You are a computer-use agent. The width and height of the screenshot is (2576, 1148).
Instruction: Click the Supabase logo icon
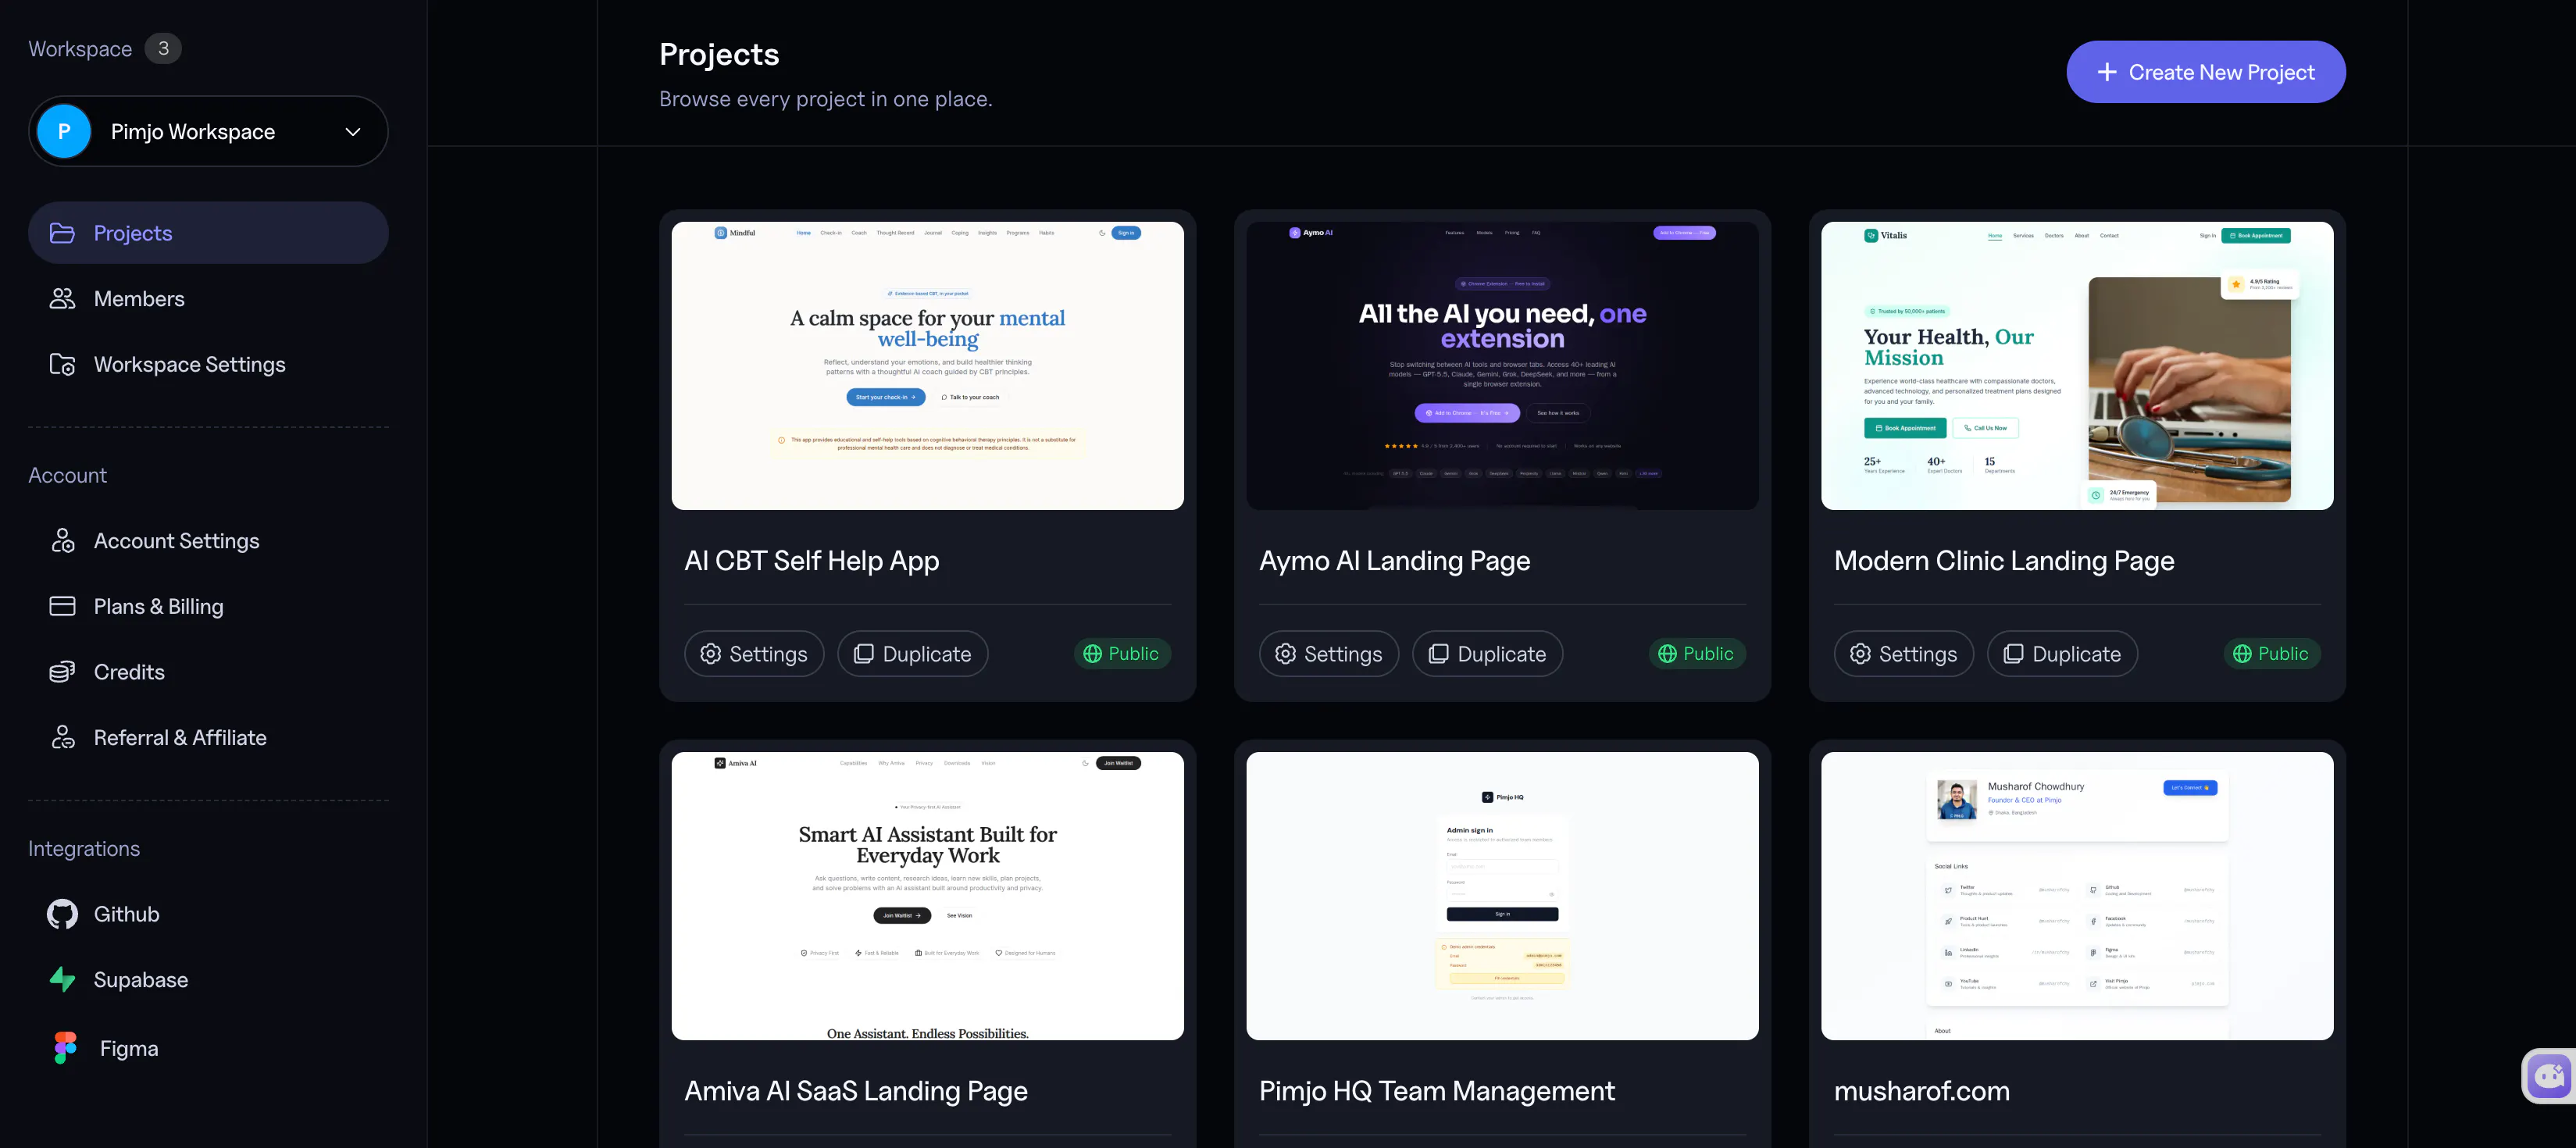62,980
